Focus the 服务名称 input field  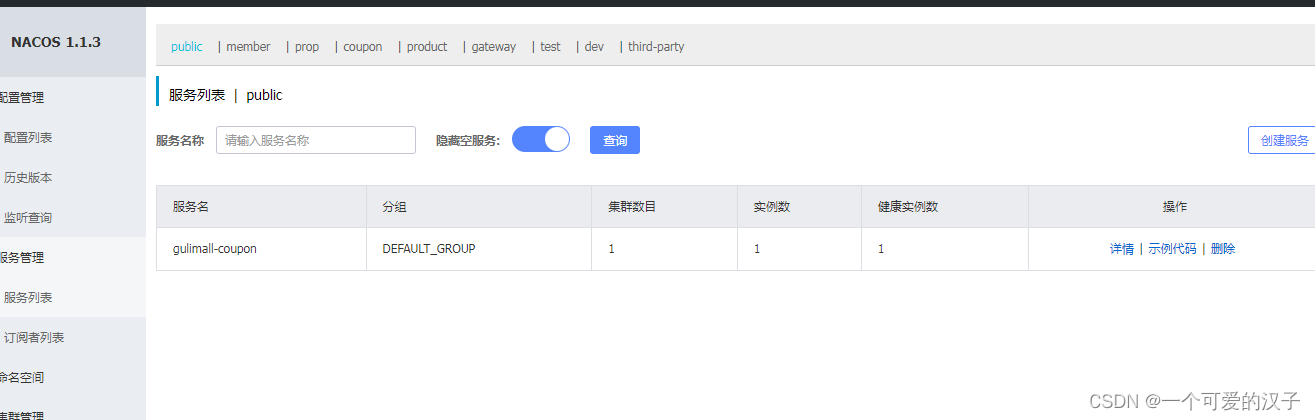click(316, 140)
